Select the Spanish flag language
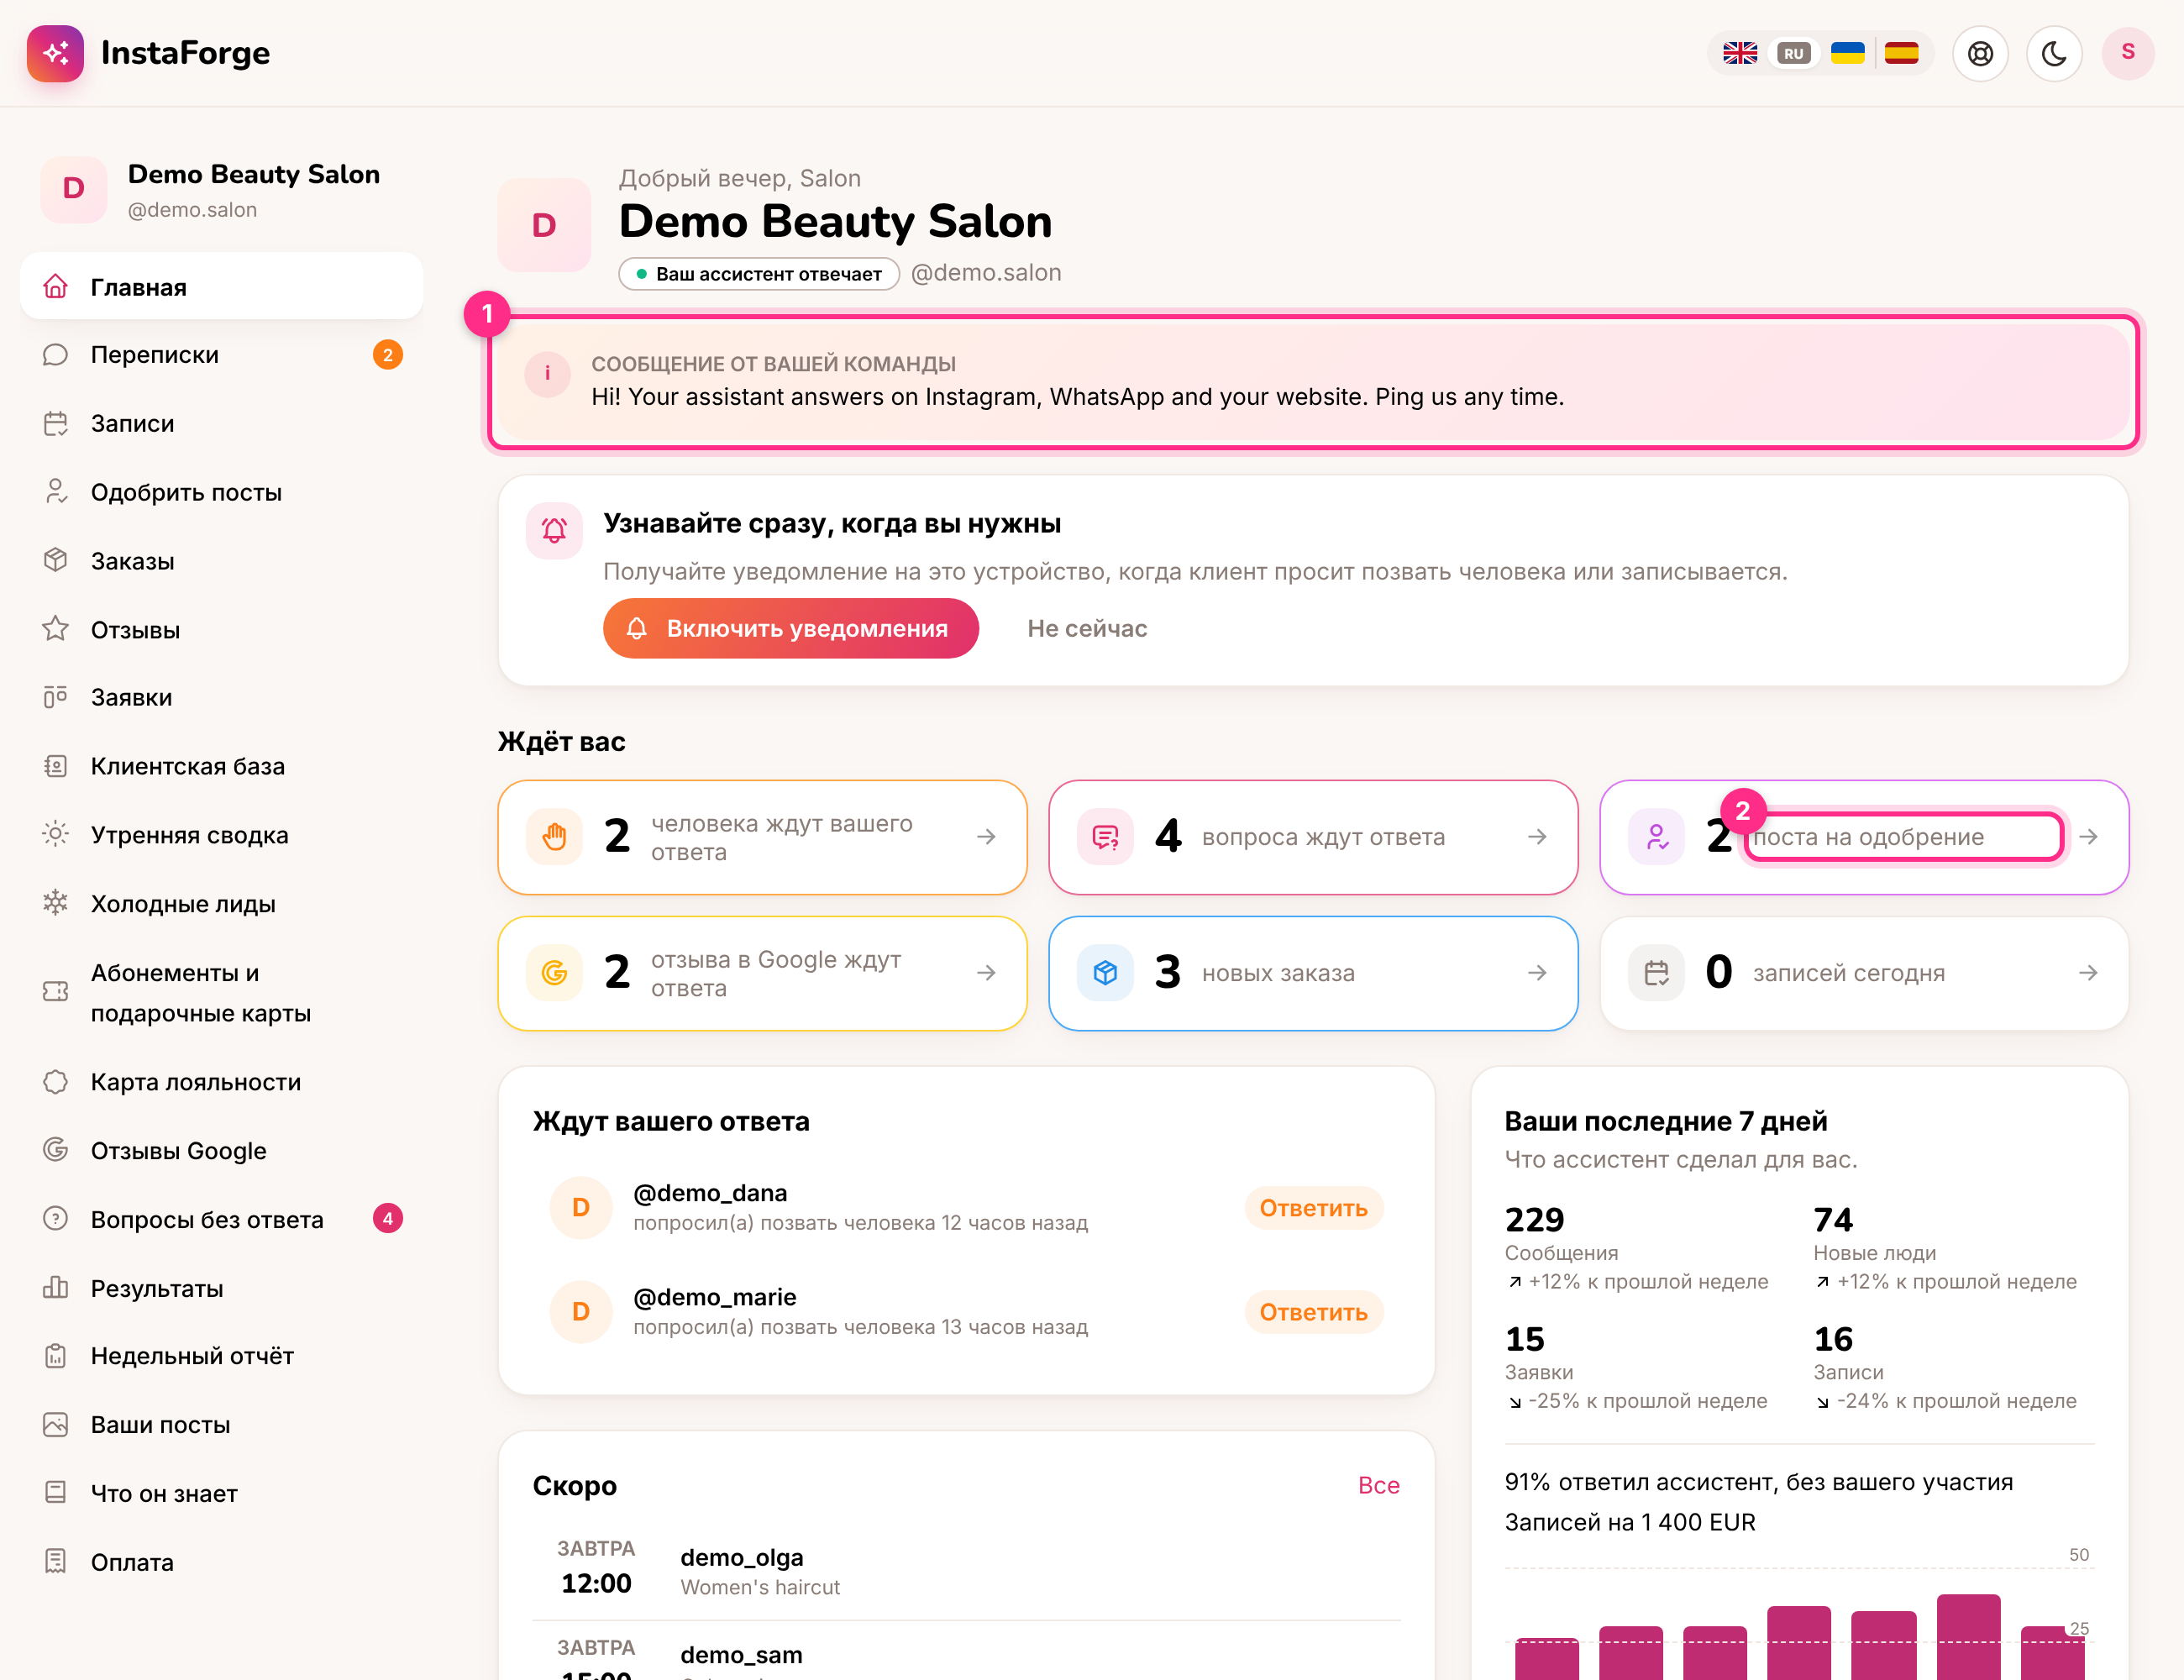Screen dimensions: 2184x1680 point(1901,53)
